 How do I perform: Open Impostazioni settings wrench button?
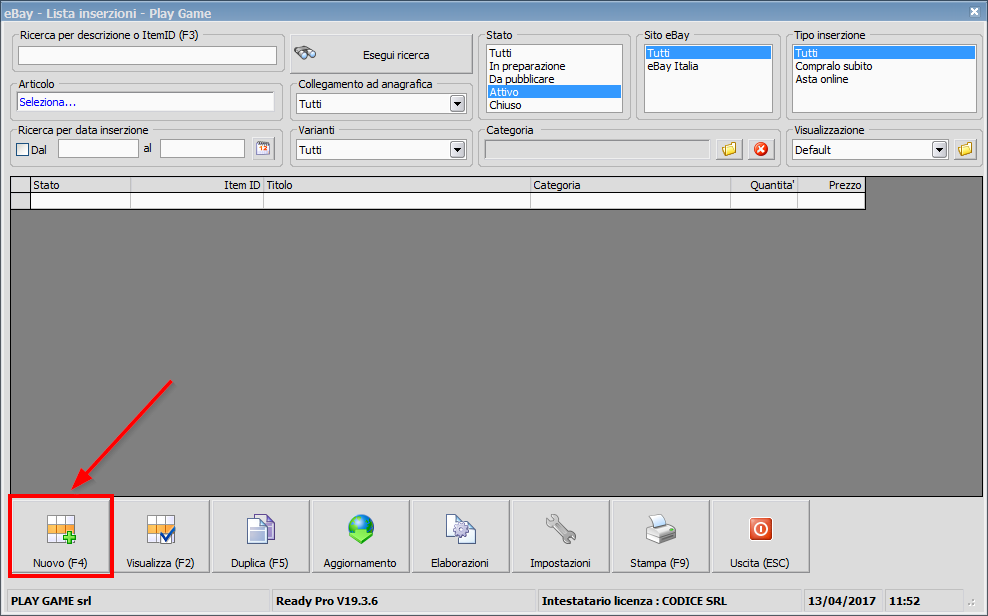click(x=560, y=536)
